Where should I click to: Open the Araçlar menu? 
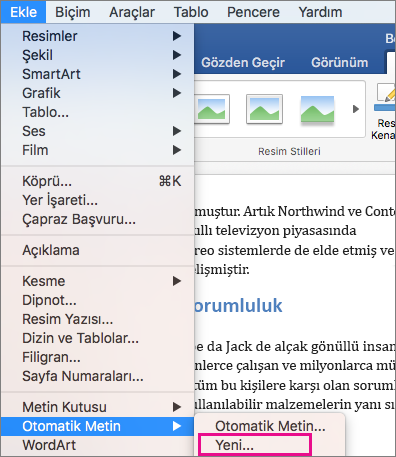coord(132,12)
